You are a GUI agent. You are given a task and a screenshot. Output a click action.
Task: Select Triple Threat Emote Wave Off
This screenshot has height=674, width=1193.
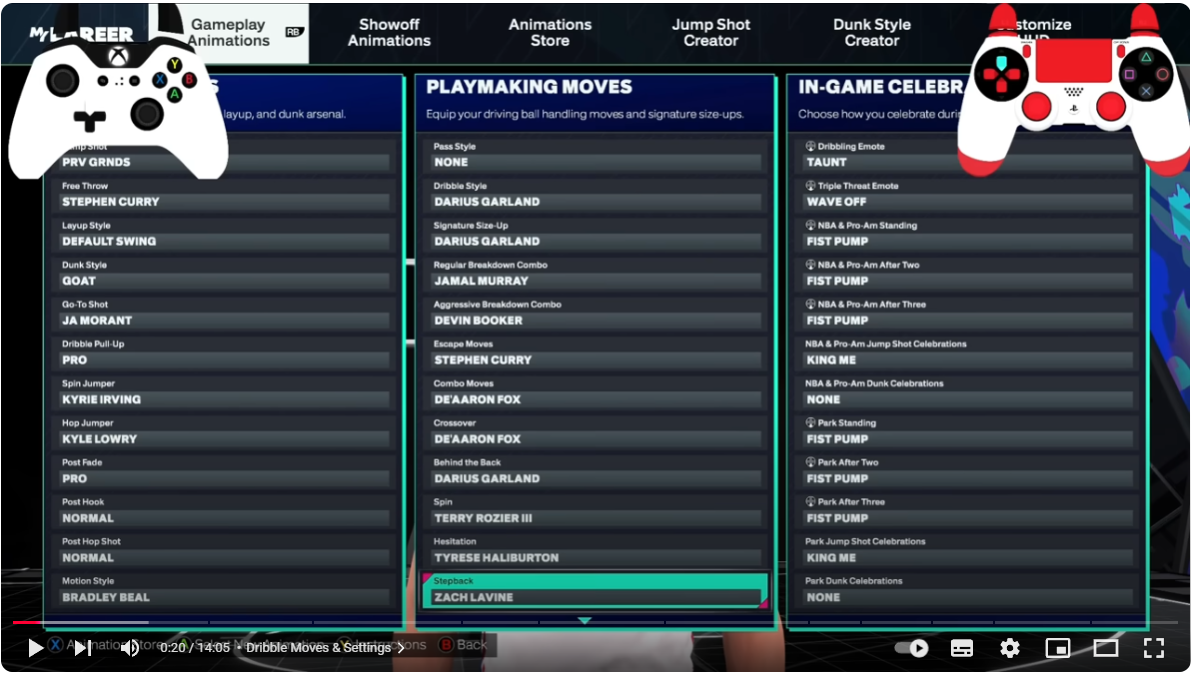[x=967, y=195]
